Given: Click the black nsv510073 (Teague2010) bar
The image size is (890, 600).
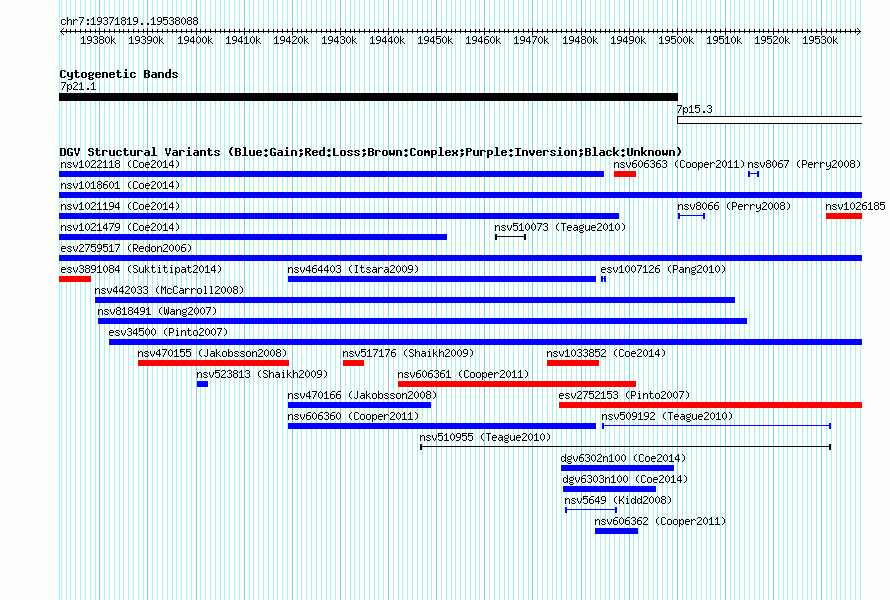Looking at the screenshot, I should click(510, 237).
